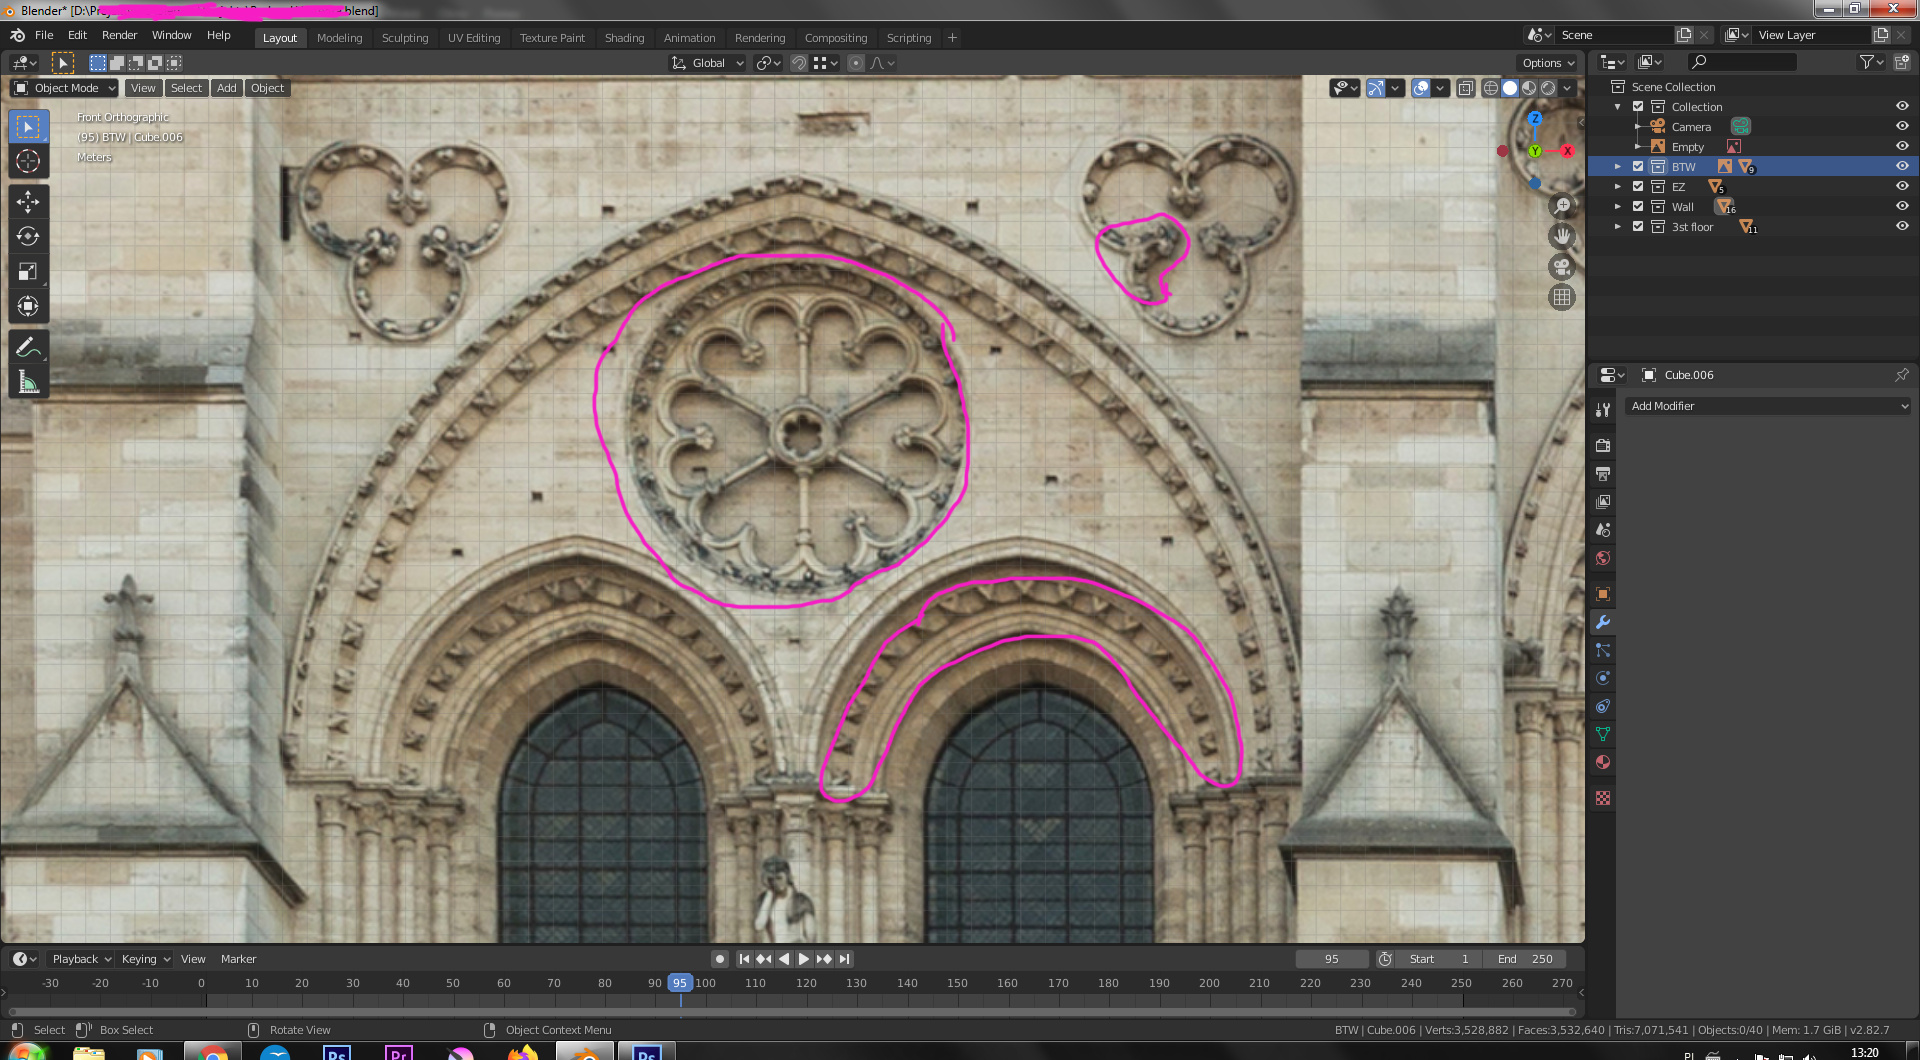Open the Physics properties tab

1603,678
